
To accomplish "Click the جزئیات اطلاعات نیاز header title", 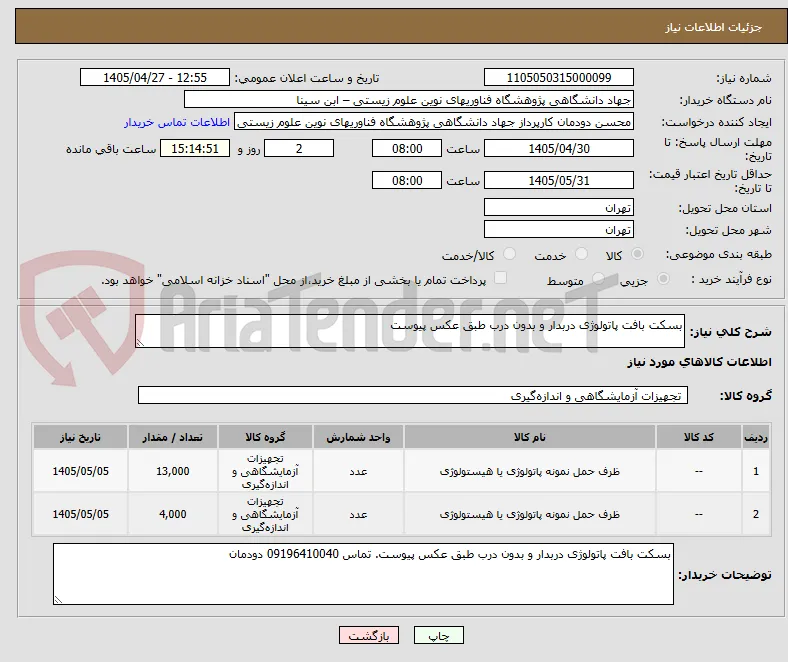I will tap(714, 27).
